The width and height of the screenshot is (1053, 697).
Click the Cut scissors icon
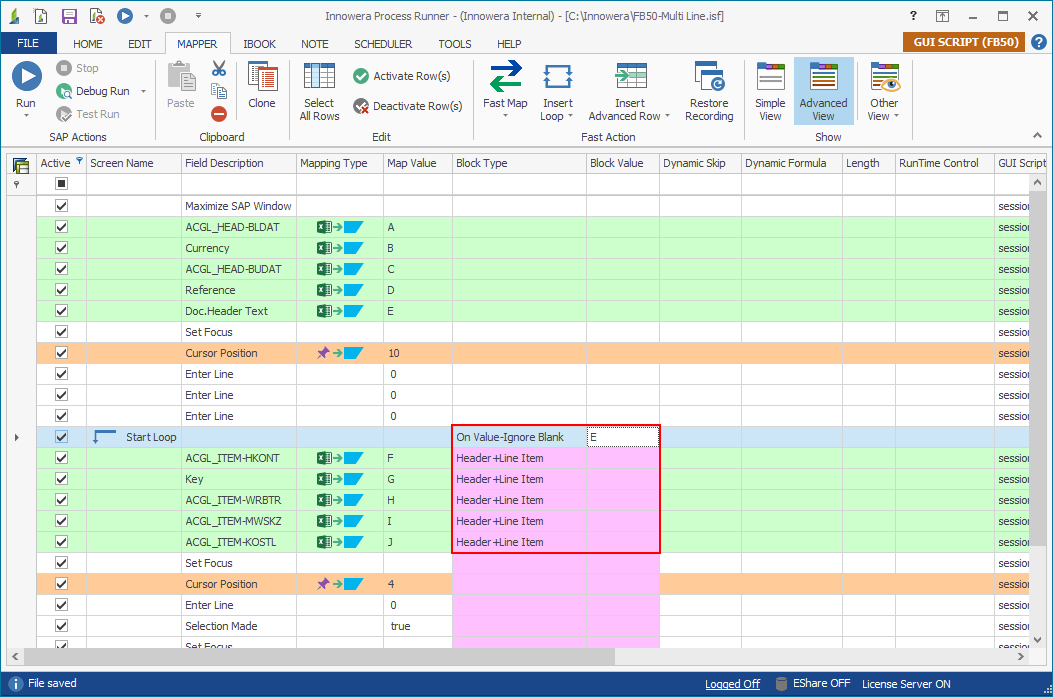(219, 69)
